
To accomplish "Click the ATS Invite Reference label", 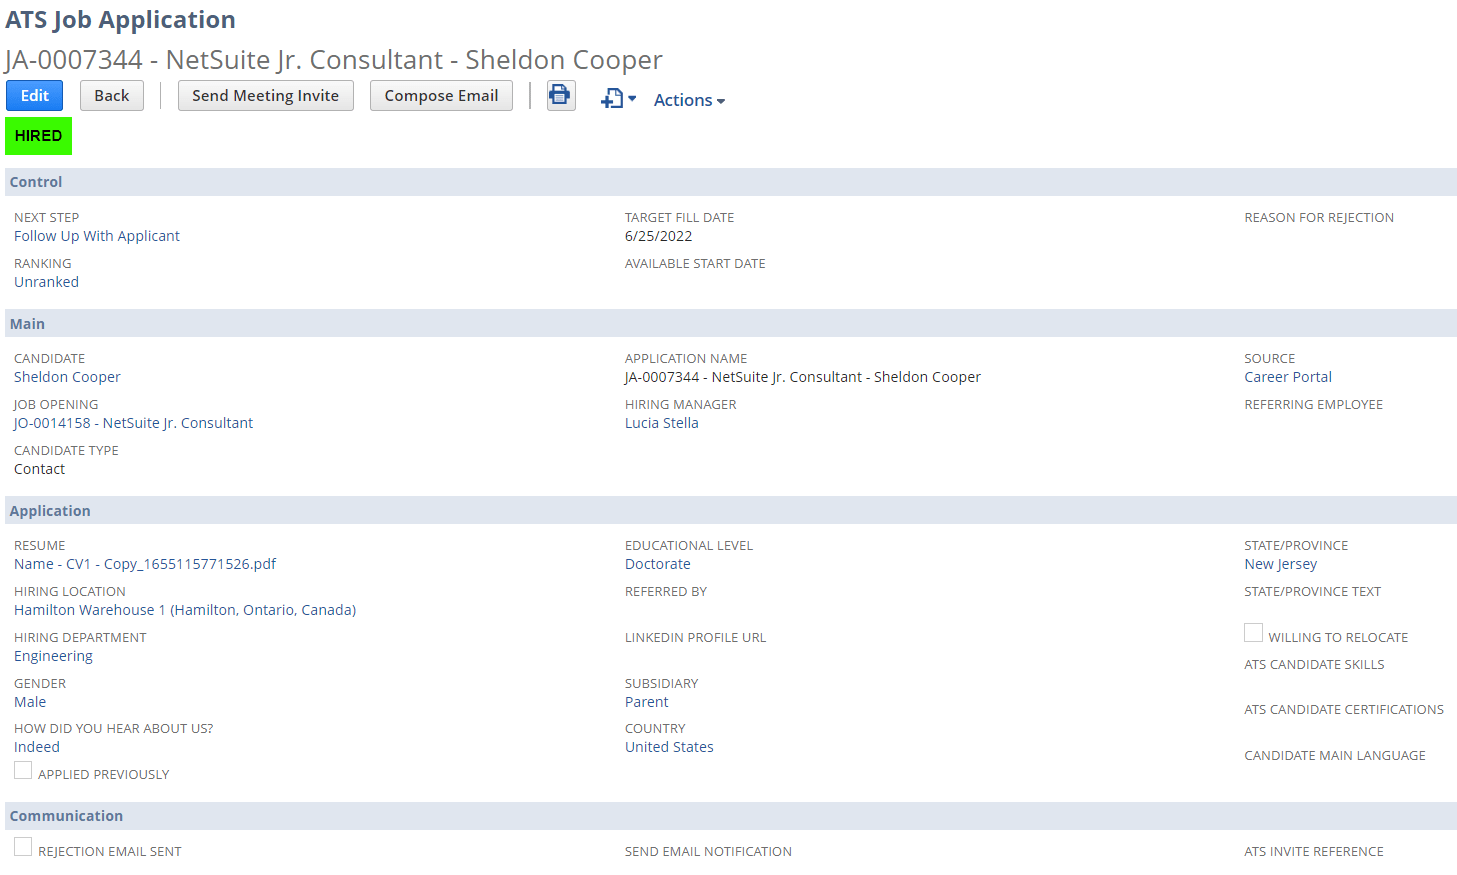I will point(1314,851).
